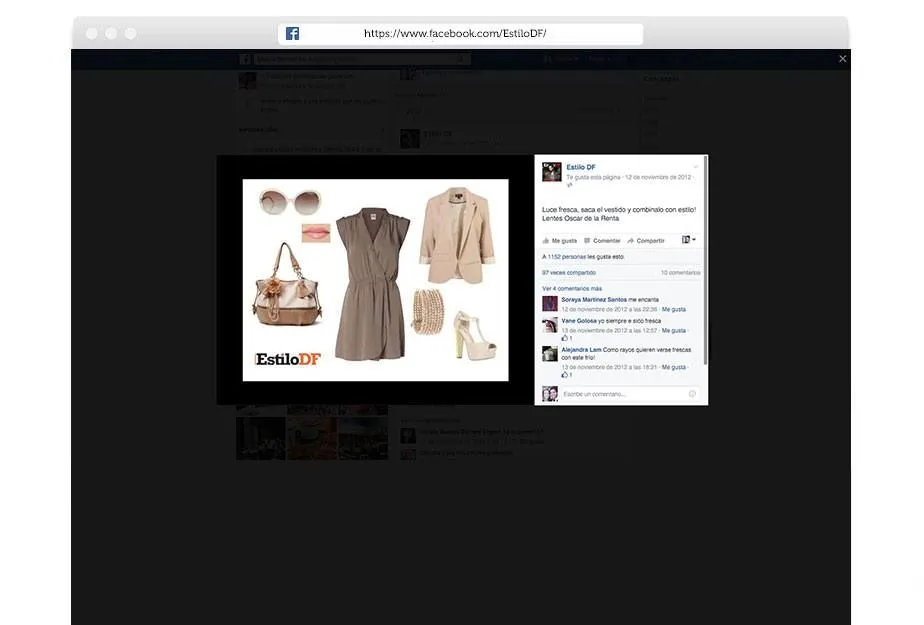Click the 'Escribe un comentario...' field

[x=629, y=393]
